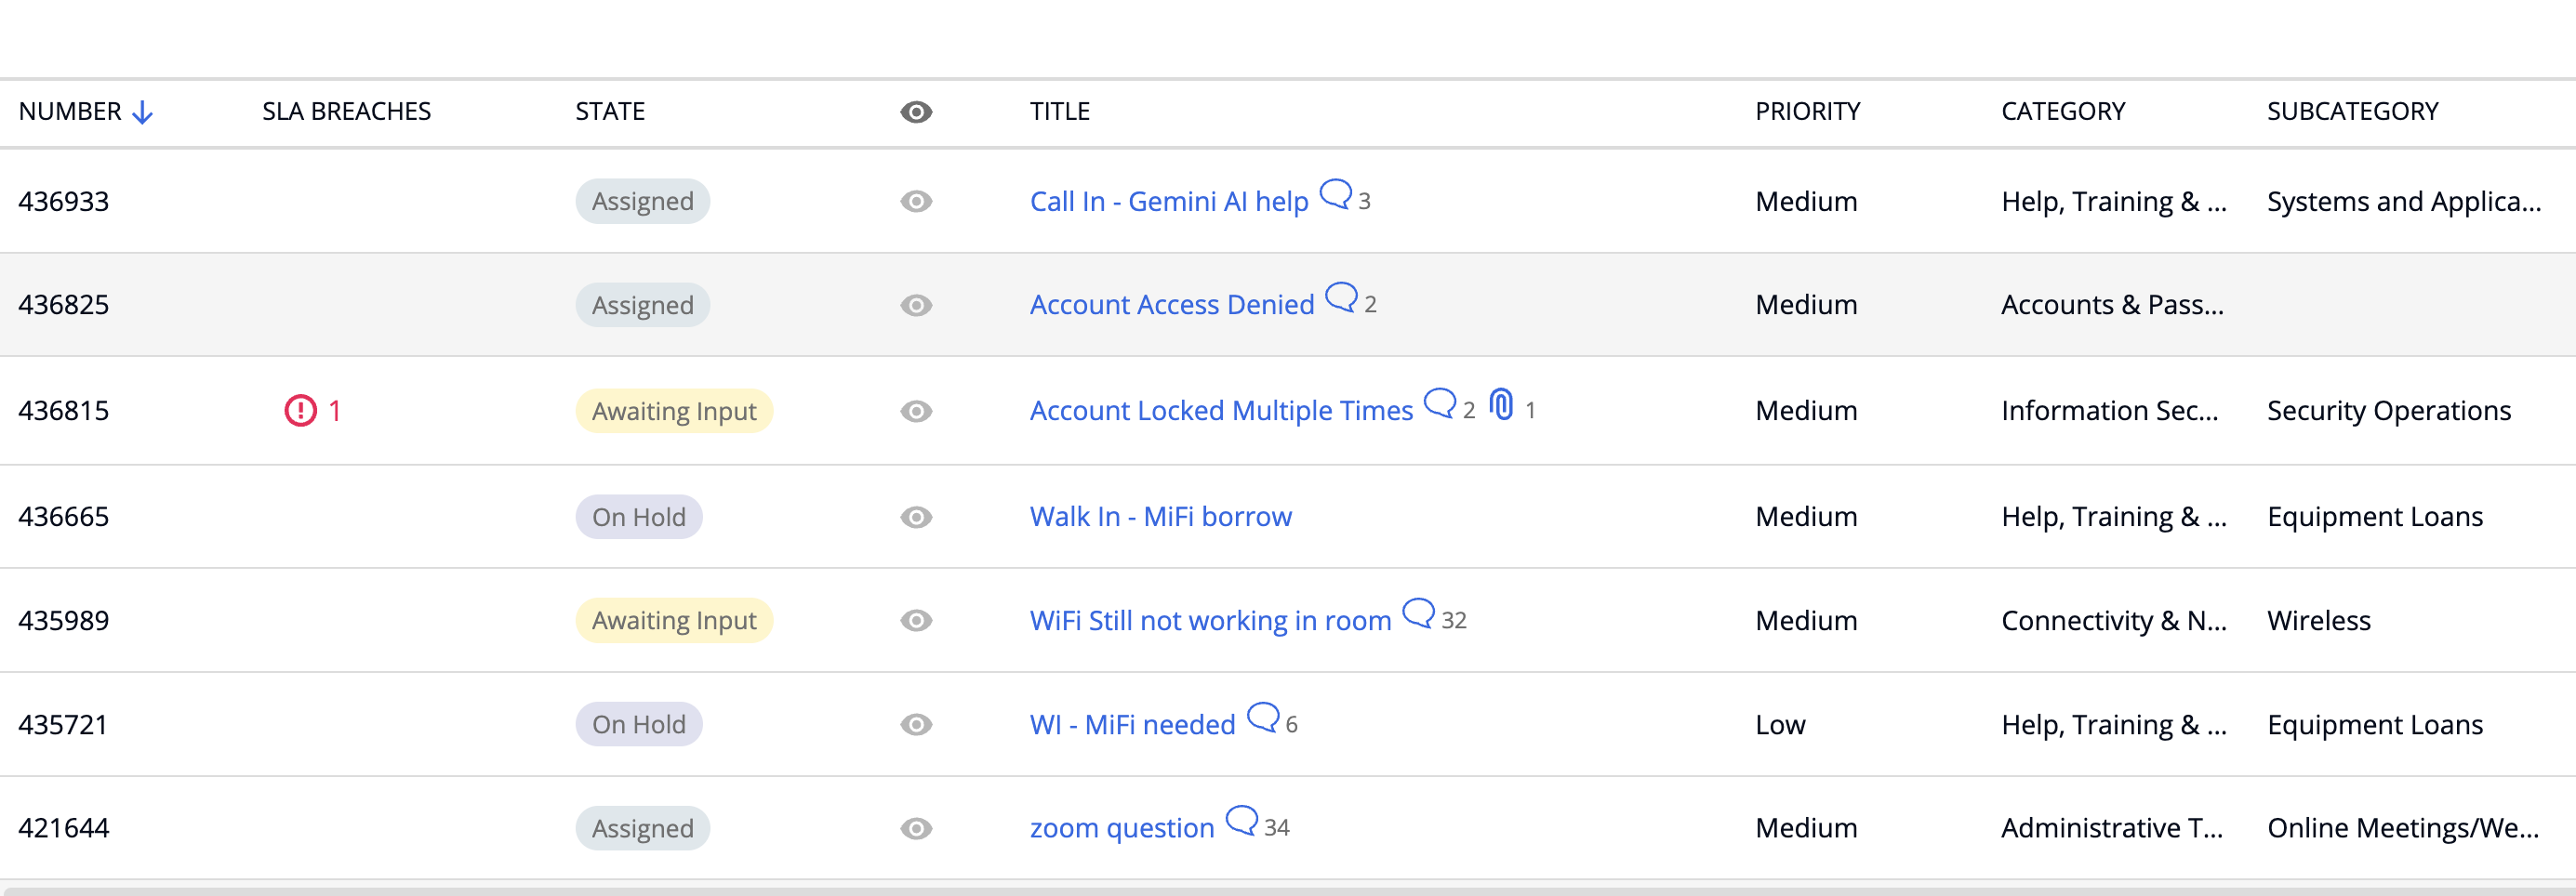Click attachment paperclip on Account Locked ticket
The width and height of the screenshot is (2576, 896).
[x=1501, y=404]
